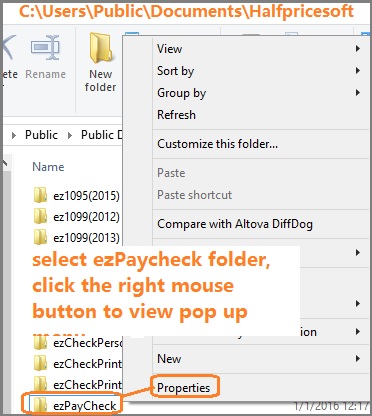Select the ez1095(2015) folder icon
Viewport: 372px width, 416px height.
point(40,195)
